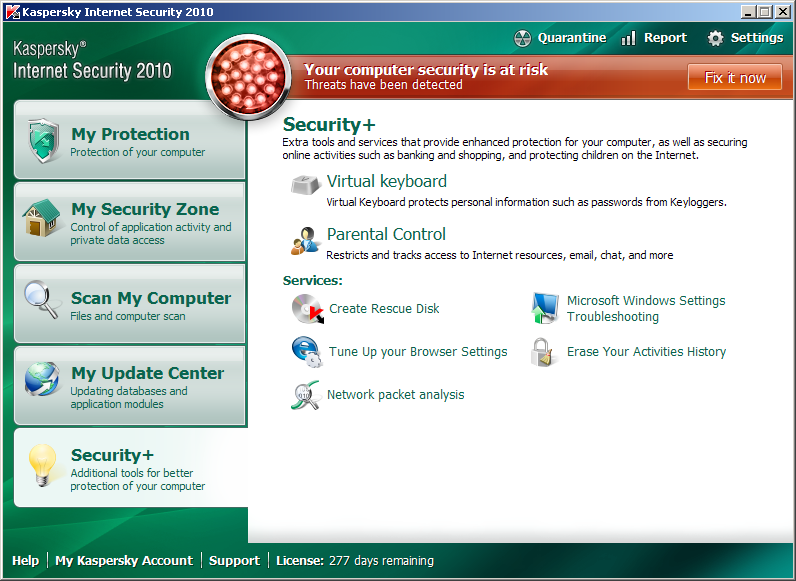
Task: Click the My Security Zone house icon
Action: [x=42, y=218]
